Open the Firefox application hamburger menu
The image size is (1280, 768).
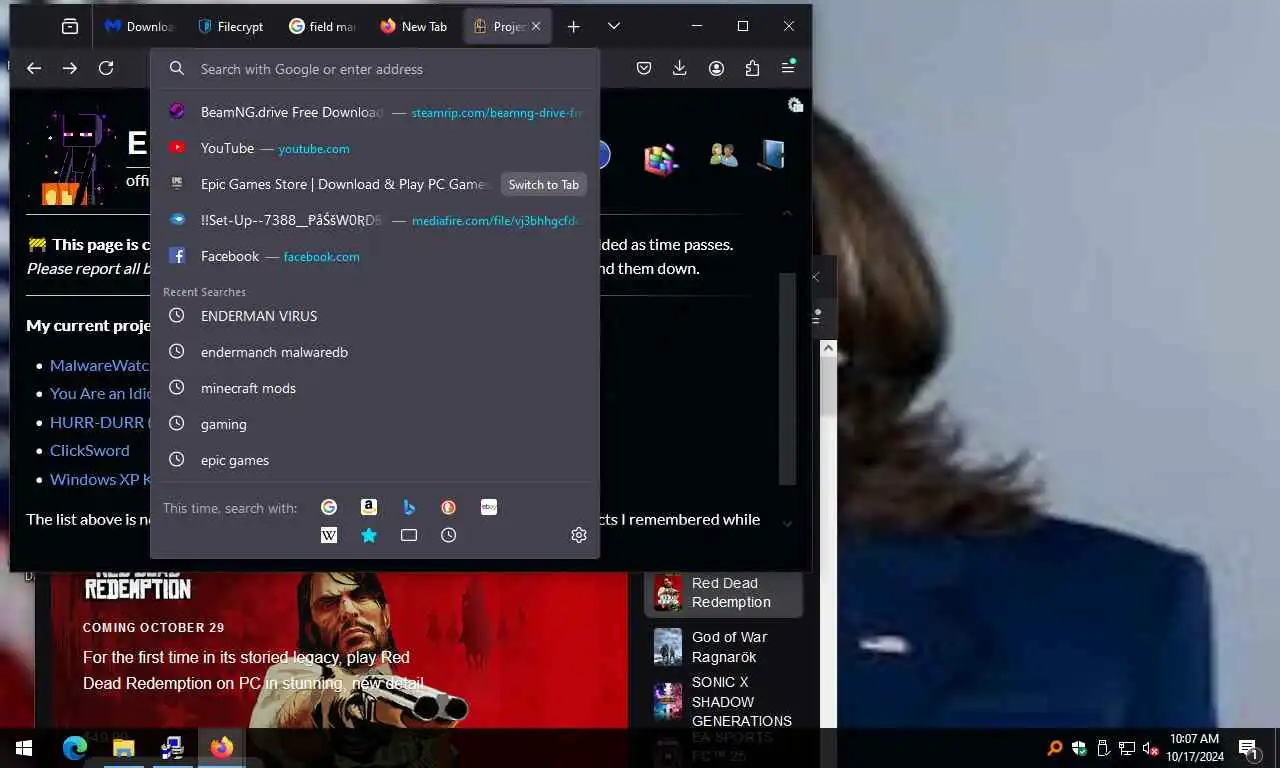coord(788,68)
